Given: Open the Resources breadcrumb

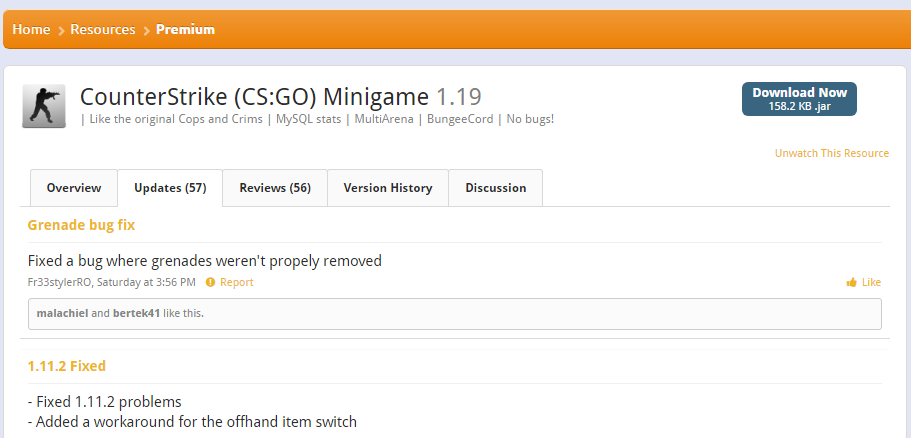Looking at the screenshot, I should click(x=103, y=29).
